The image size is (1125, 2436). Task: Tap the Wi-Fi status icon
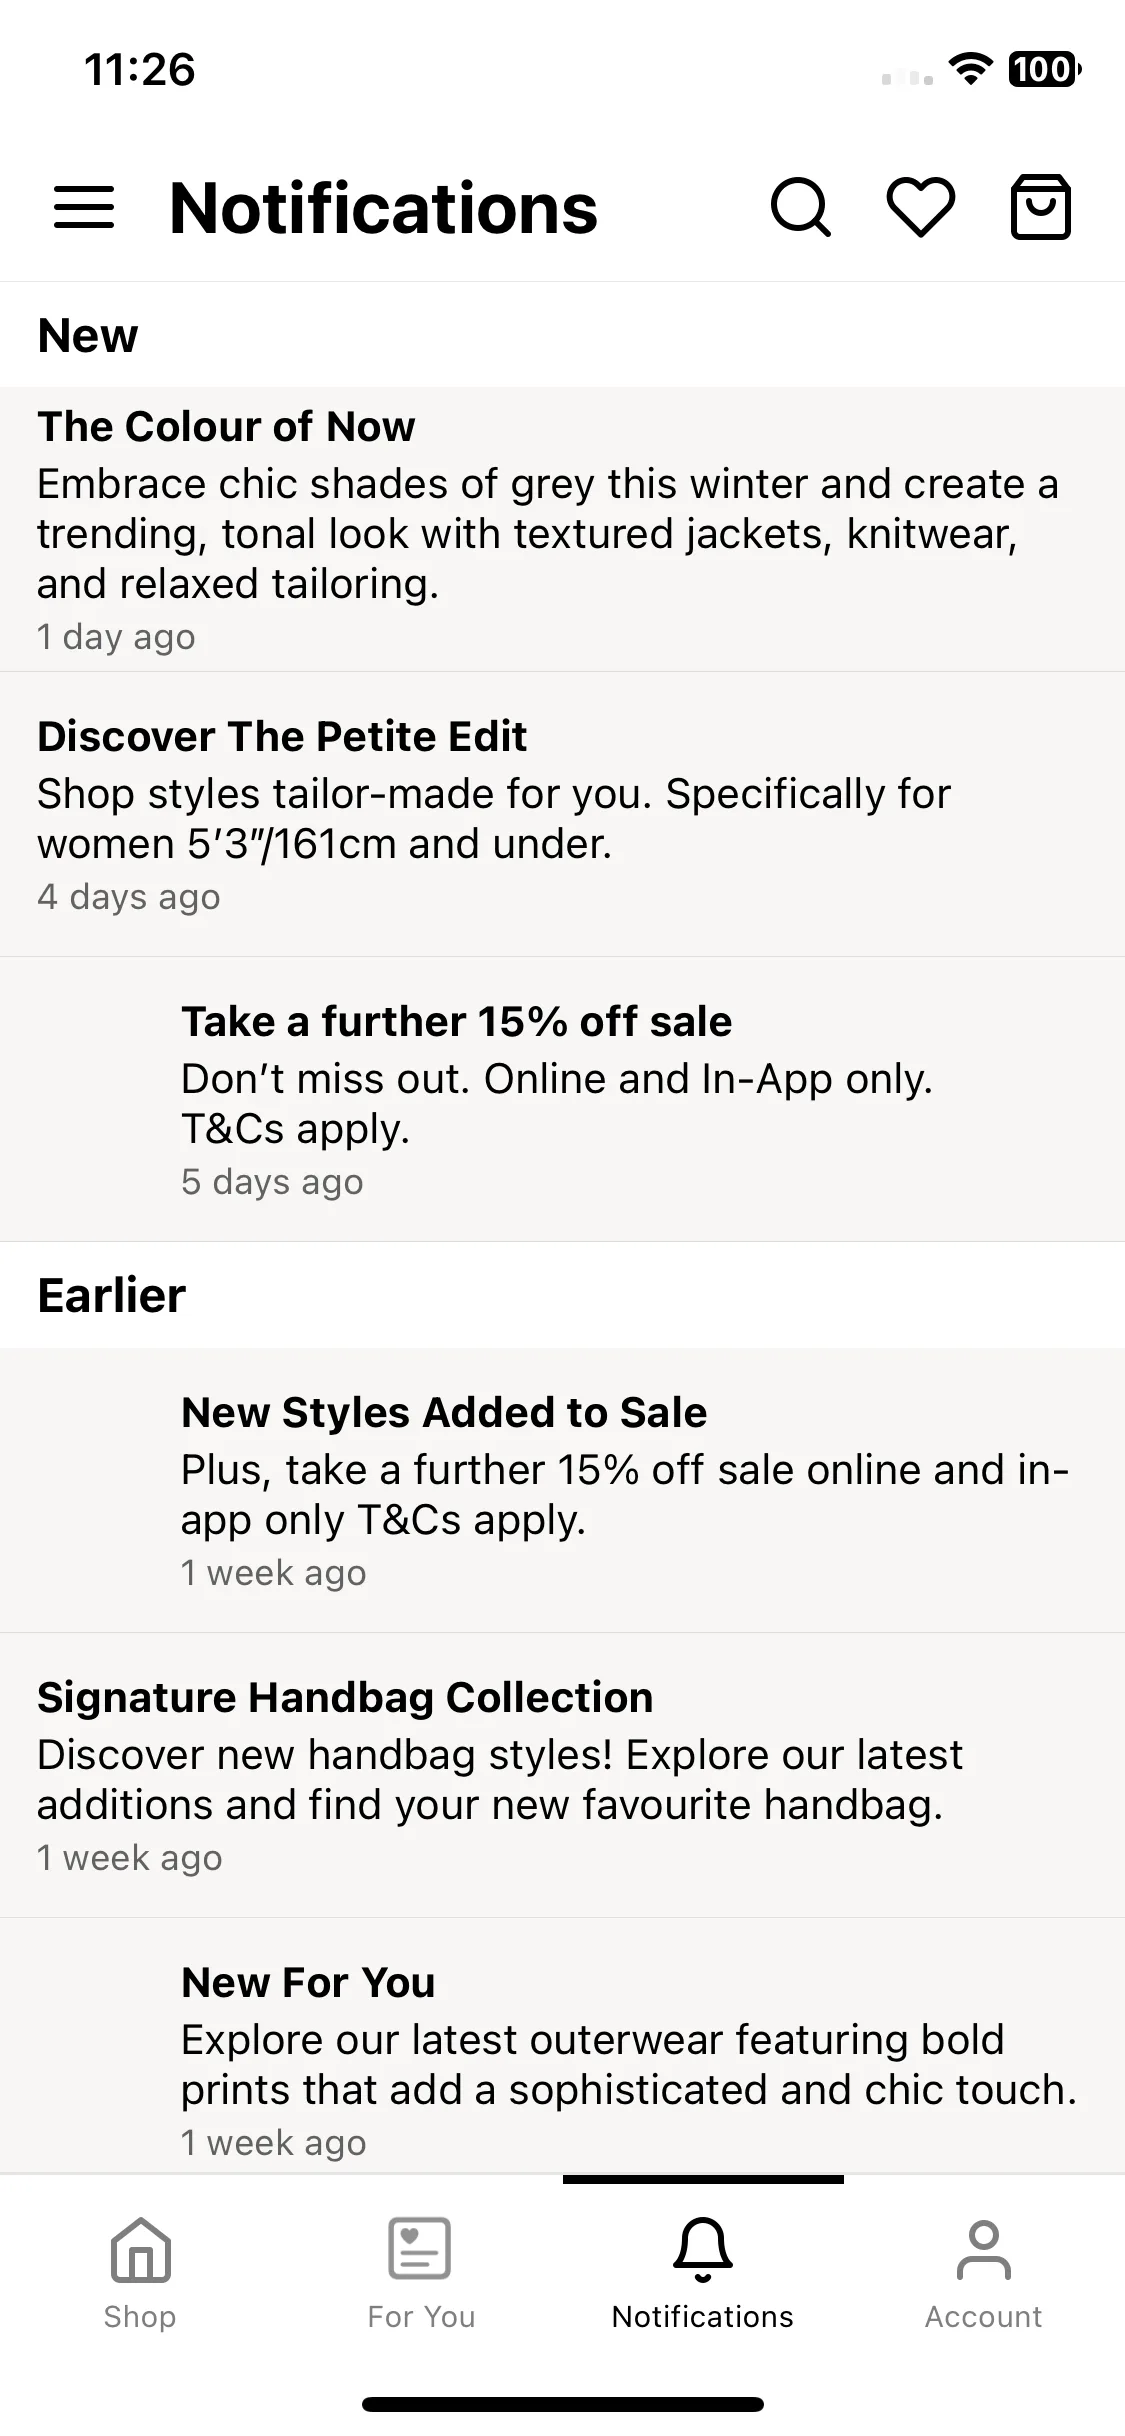click(970, 69)
